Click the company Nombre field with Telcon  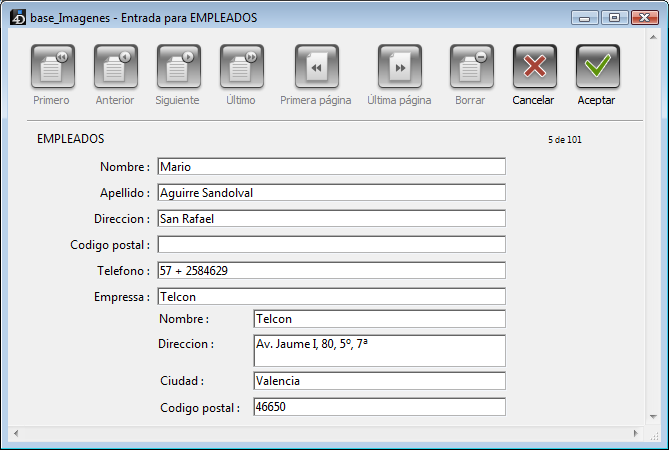pos(379,319)
